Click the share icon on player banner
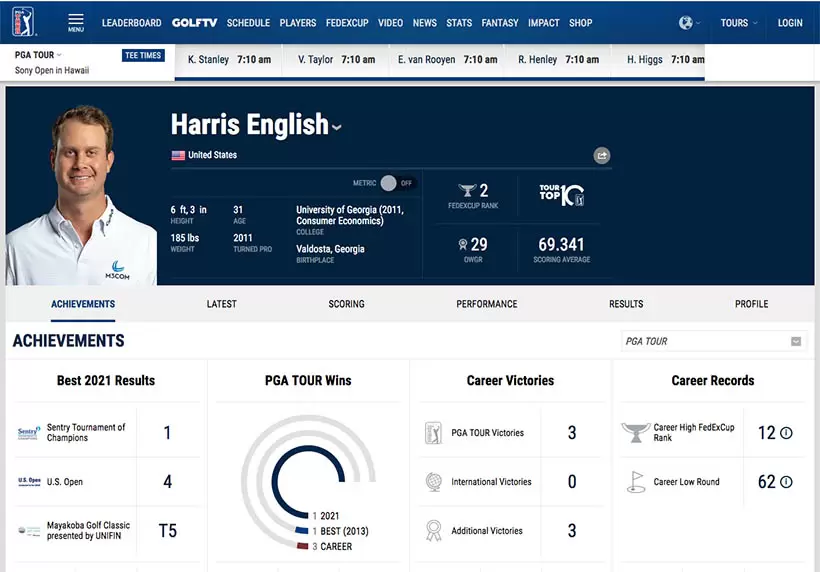Viewport: 820px width, 572px height. click(601, 155)
